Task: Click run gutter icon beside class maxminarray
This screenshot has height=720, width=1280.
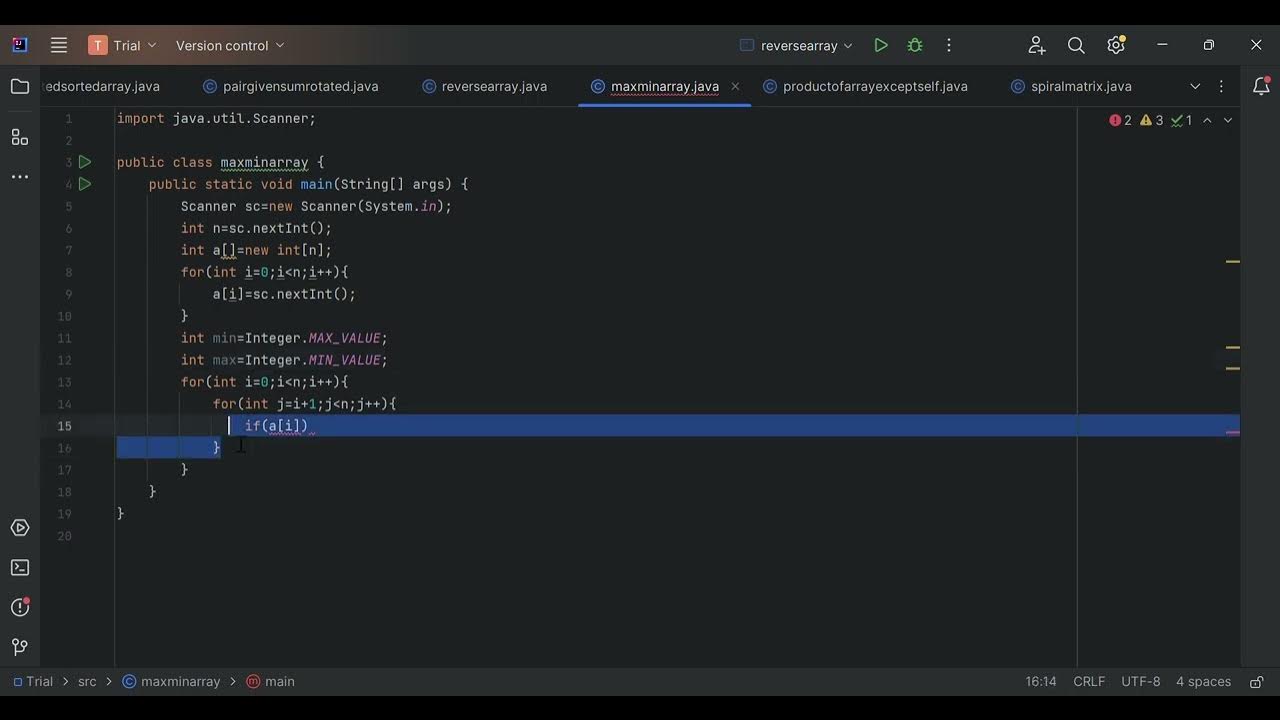Action: (85, 162)
